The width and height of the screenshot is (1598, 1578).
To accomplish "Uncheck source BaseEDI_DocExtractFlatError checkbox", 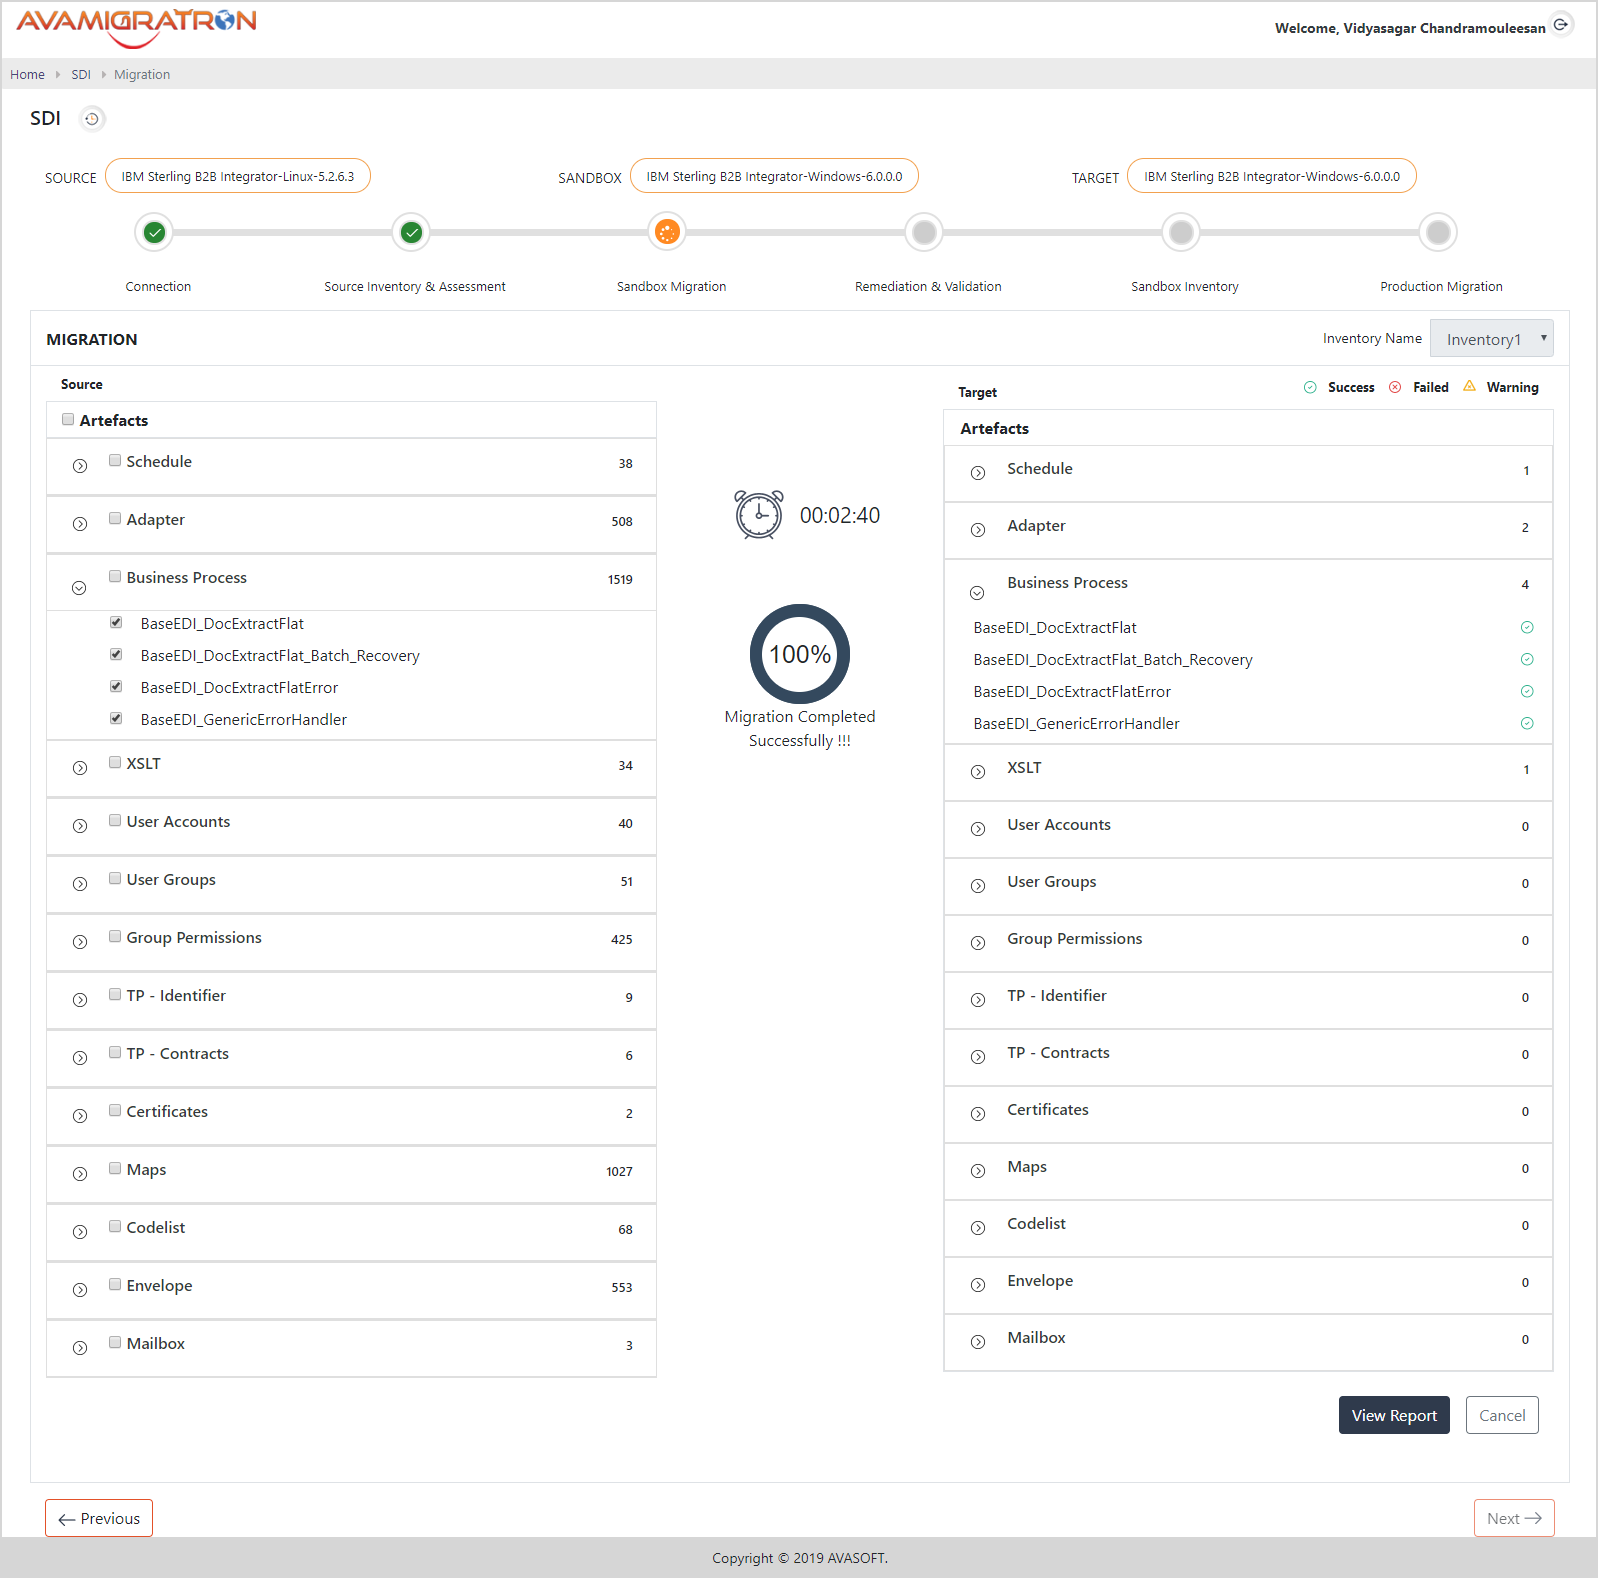I will (116, 687).
